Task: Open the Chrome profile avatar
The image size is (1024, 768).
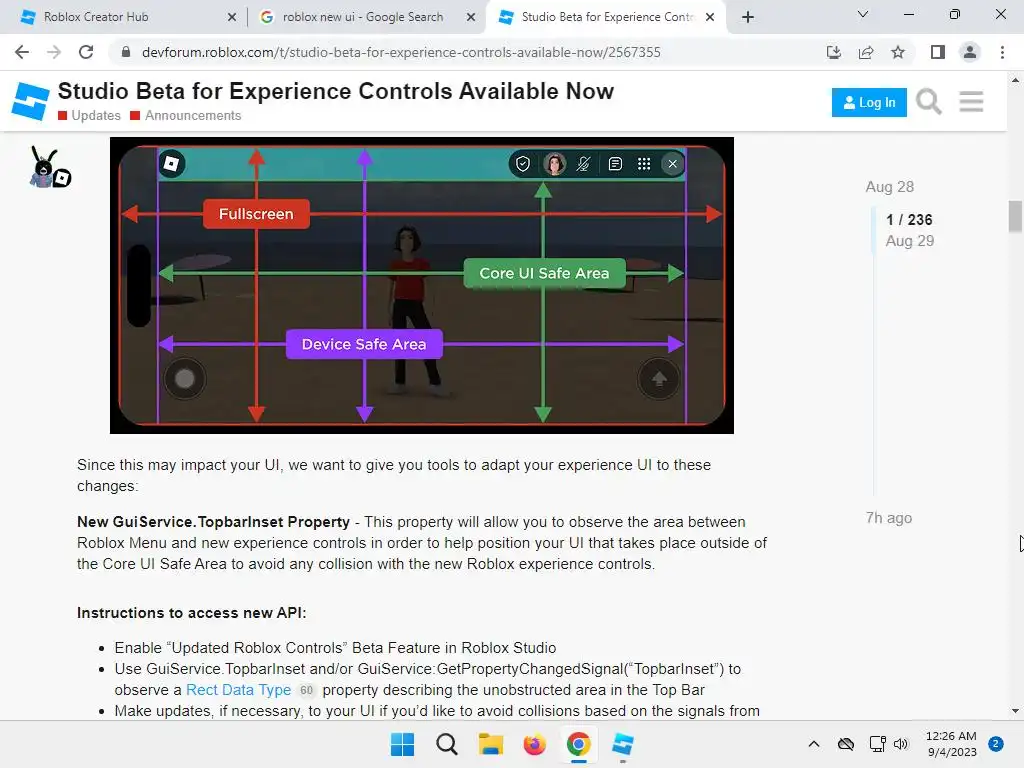Action: click(x=970, y=52)
